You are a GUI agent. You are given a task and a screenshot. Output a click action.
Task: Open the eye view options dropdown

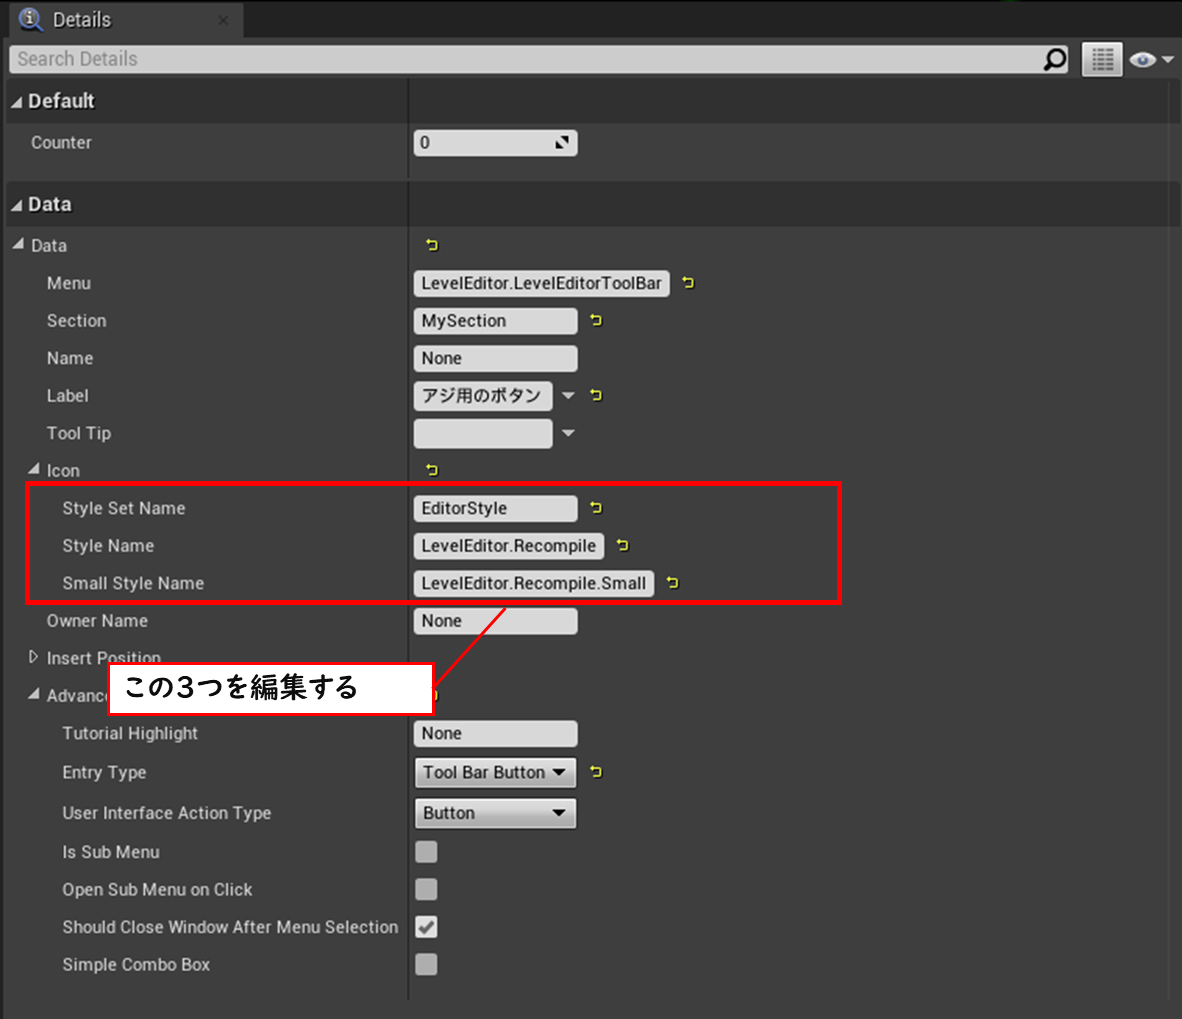(1152, 60)
